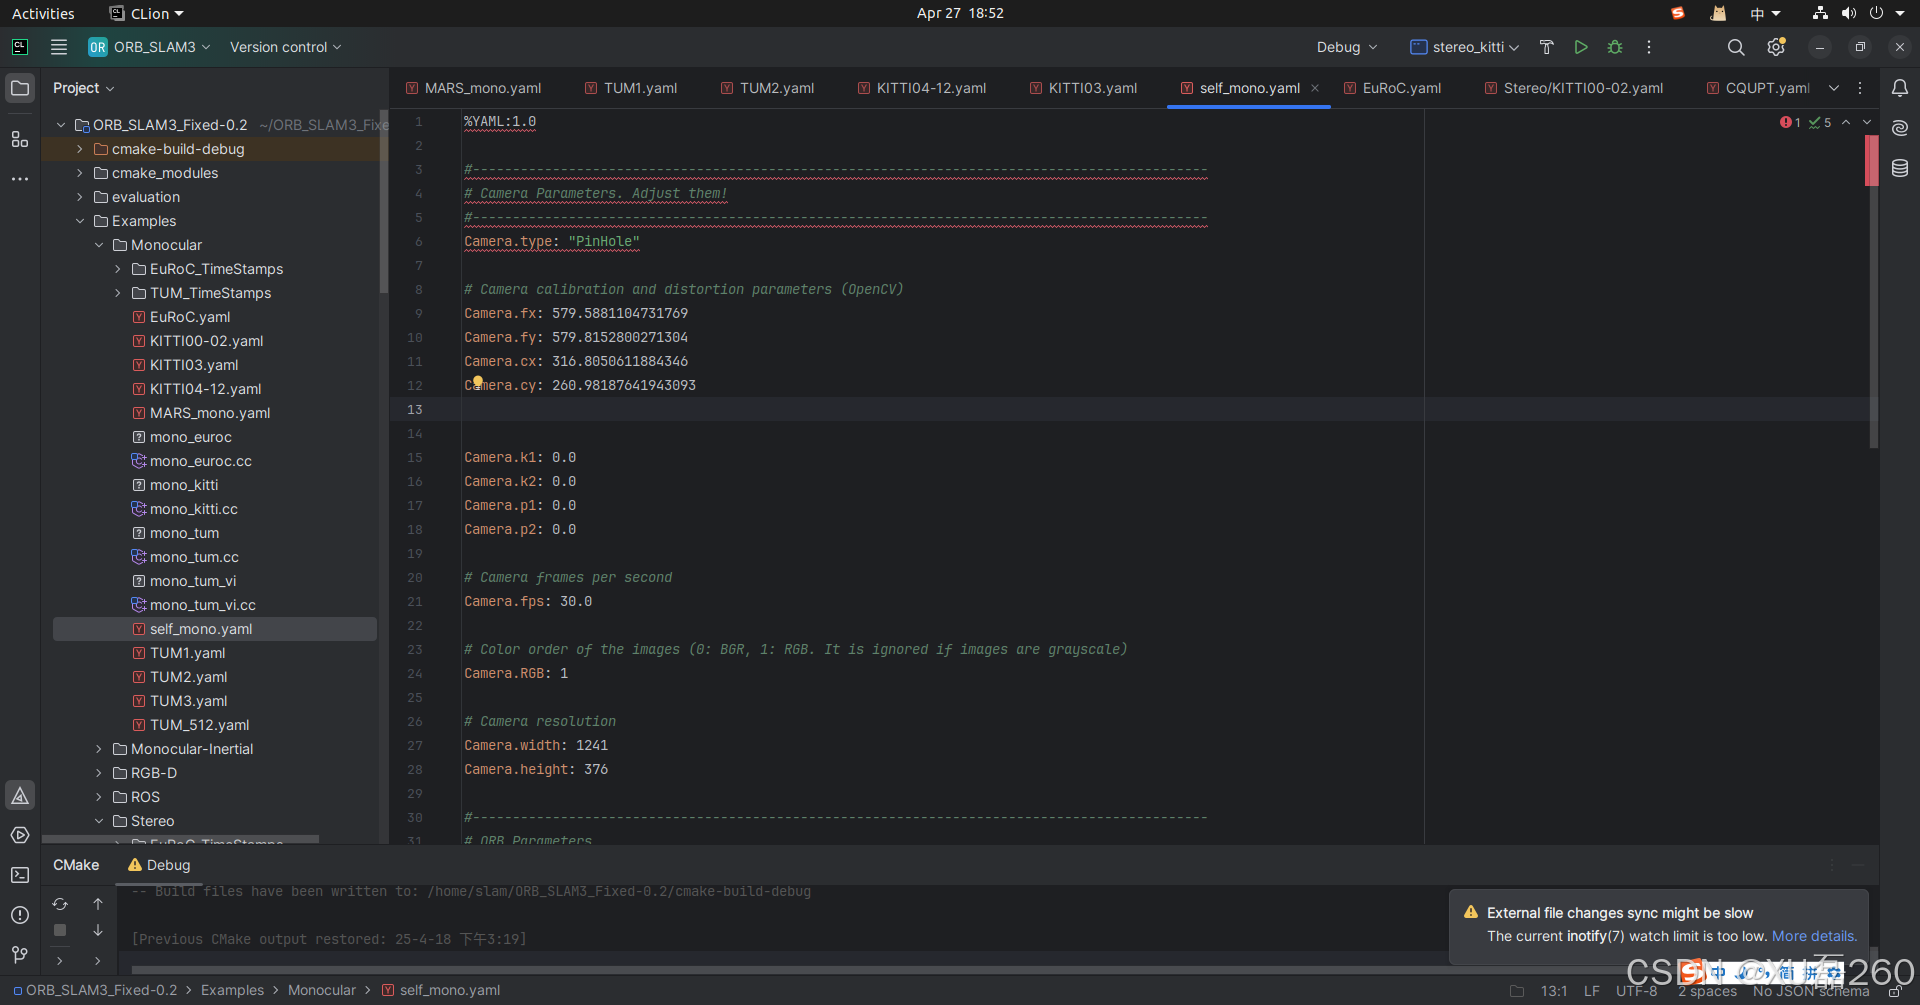Open the AI Assistant tool window

coord(1900,128)
